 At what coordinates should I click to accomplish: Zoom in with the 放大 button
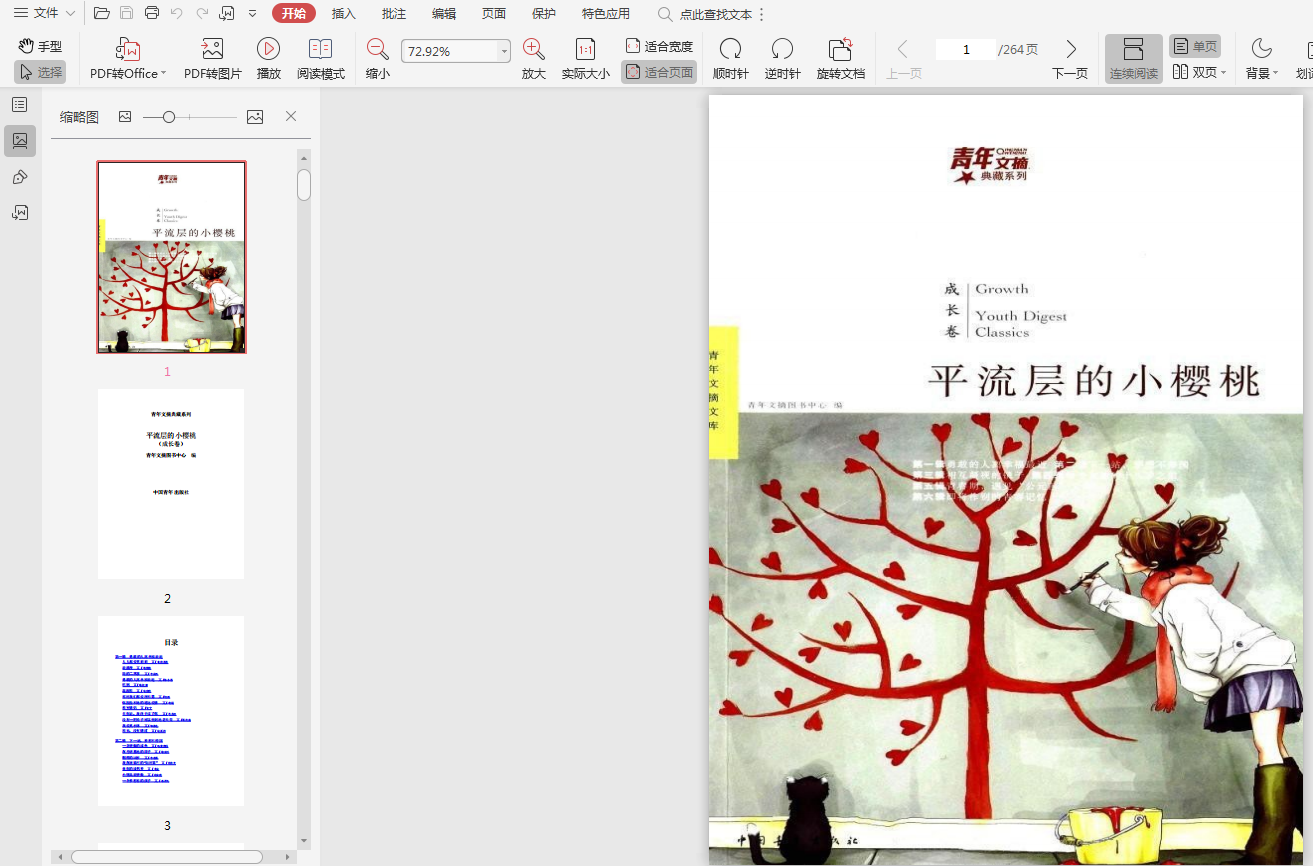(x=534, y=60)
